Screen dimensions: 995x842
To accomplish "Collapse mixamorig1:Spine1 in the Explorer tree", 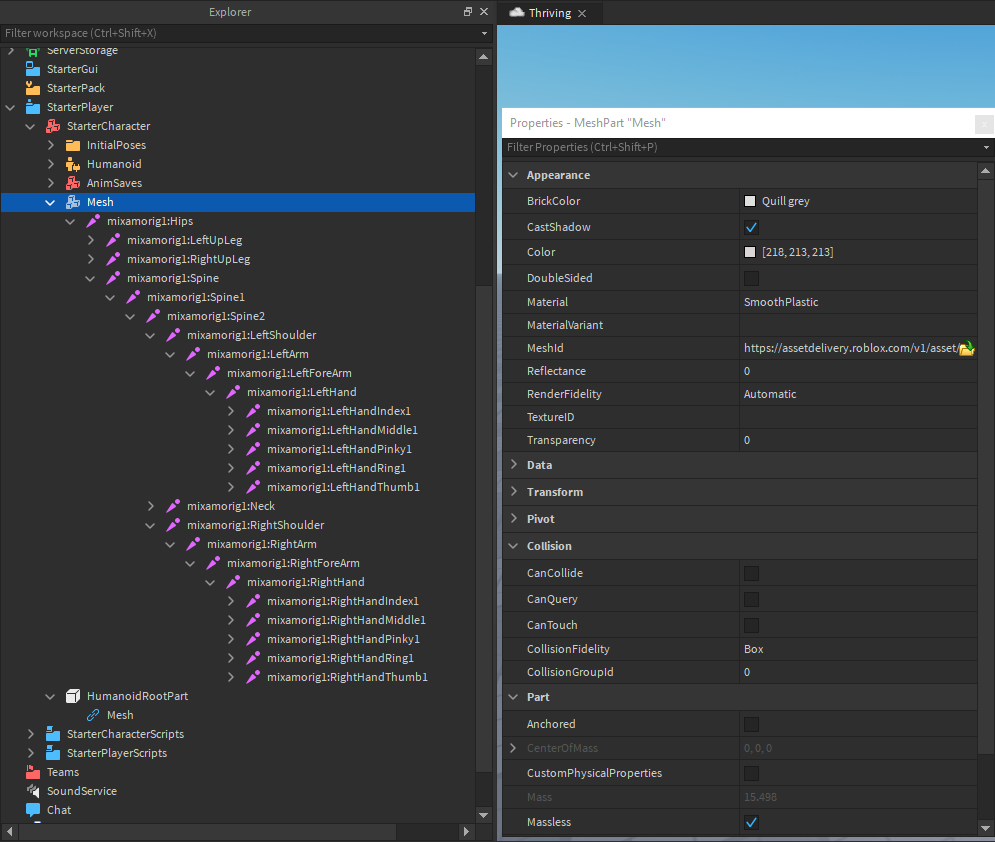I will (110, 296).
